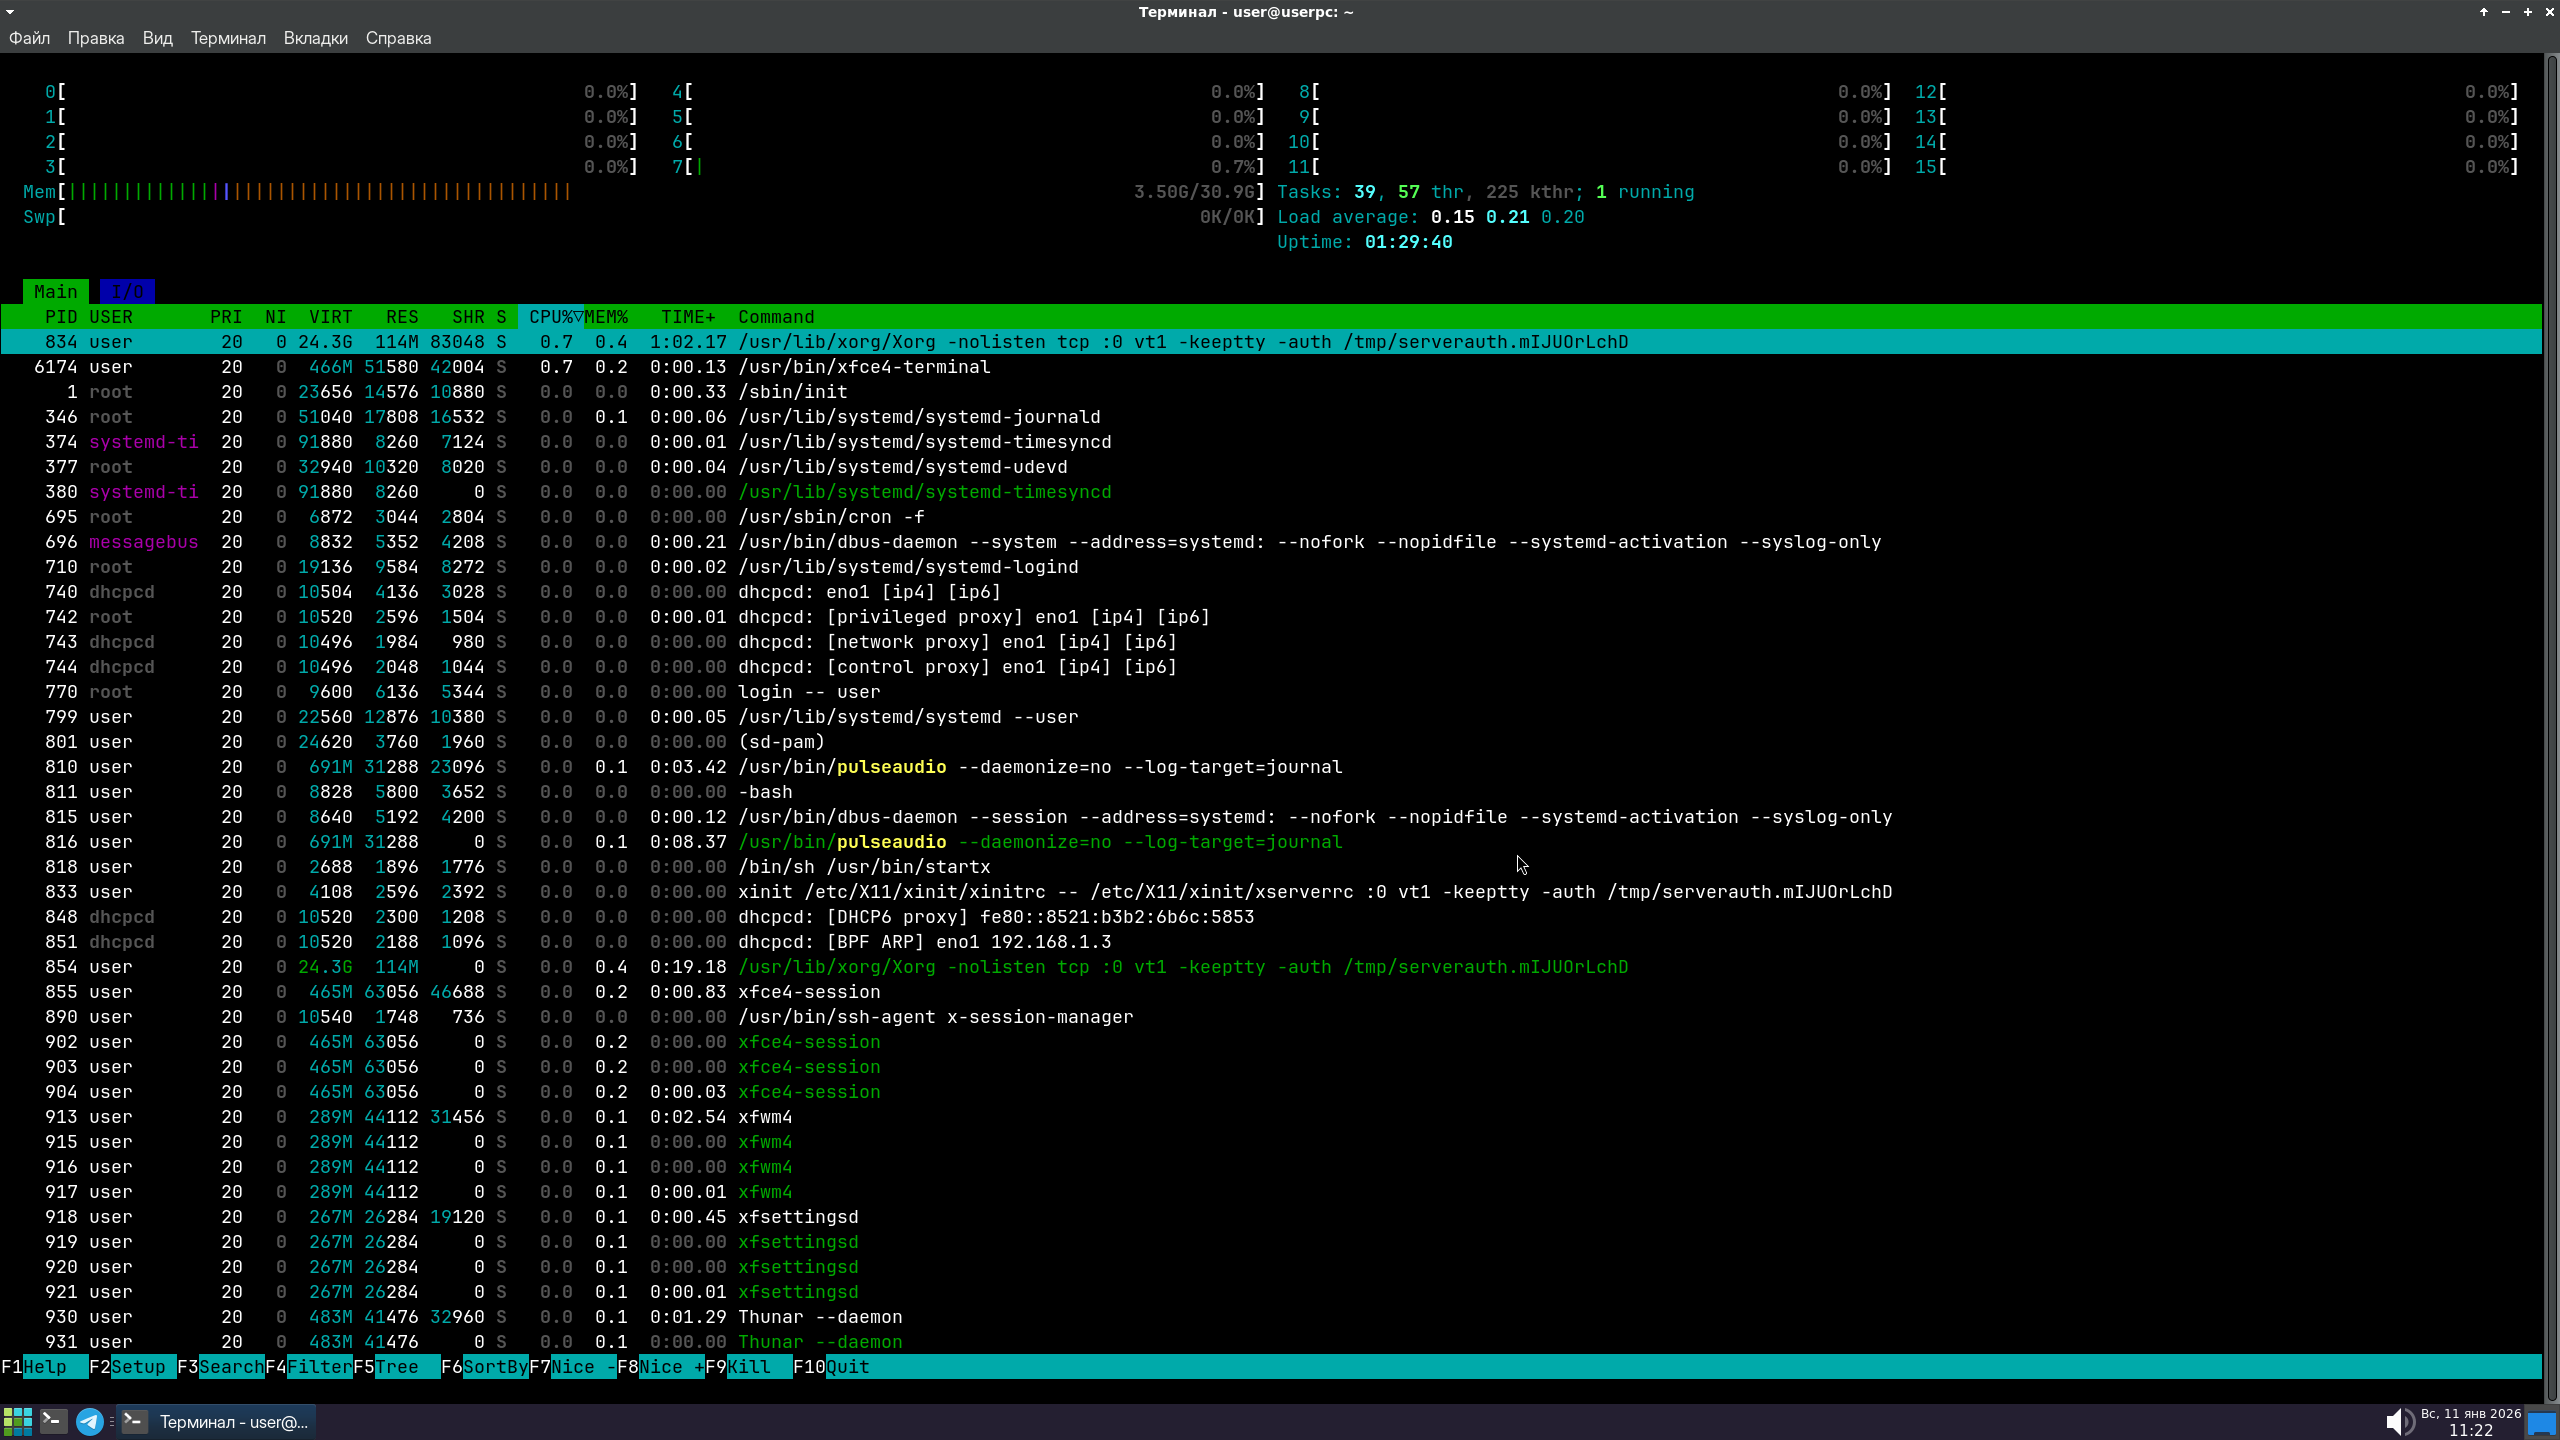
Task: Open the Файл menu
Action: (x=29, y=38)
